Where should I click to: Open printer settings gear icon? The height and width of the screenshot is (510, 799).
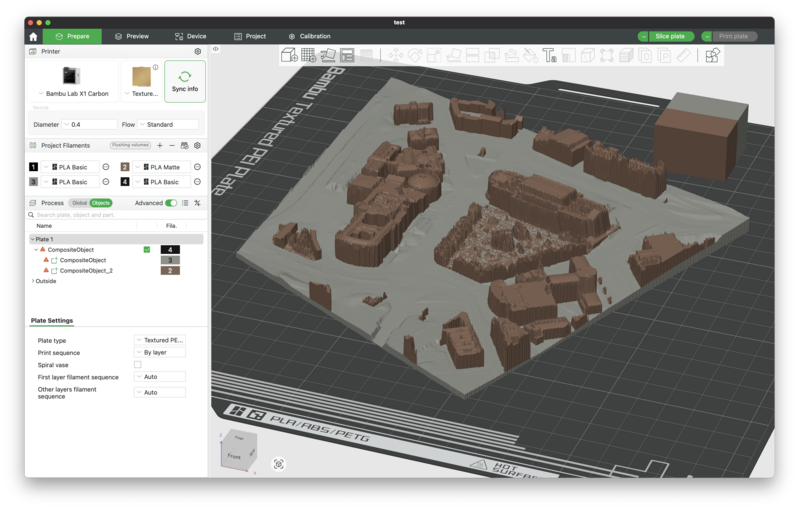pos(197,51)
